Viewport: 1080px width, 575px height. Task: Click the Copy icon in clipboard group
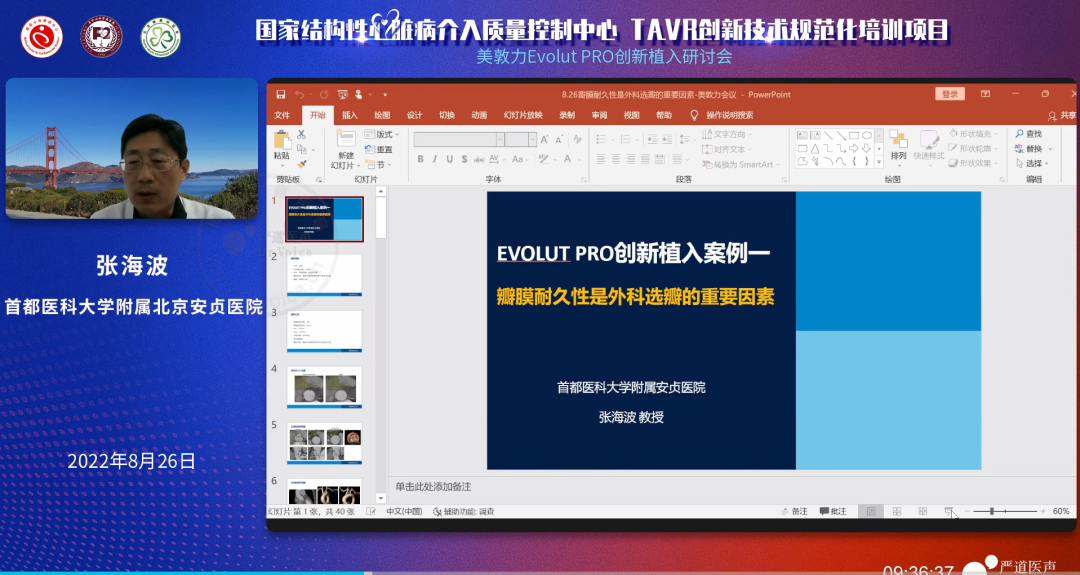(302, 149)
